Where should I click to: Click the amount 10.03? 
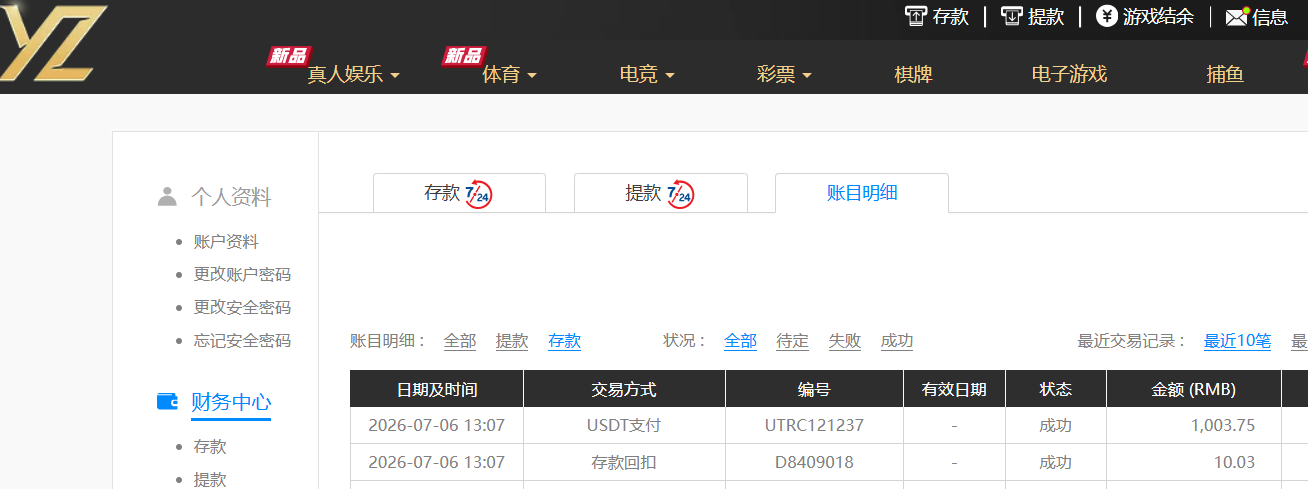pyautogui.click(x=1236, y=462)
